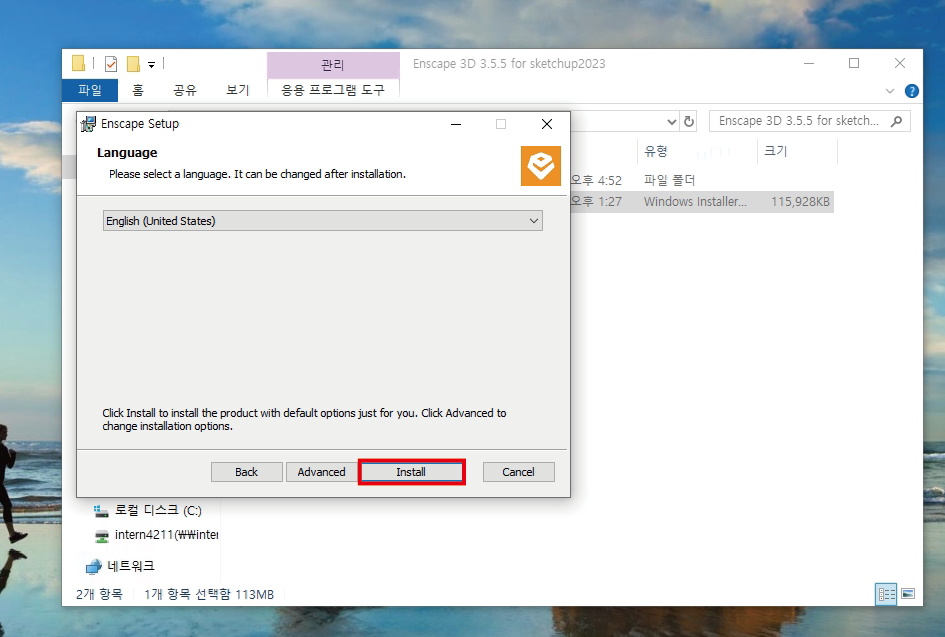This screenshot has height=637, width=945.
Task: Click the Enscape orange logo icon
Action: (x=541, y=166)
